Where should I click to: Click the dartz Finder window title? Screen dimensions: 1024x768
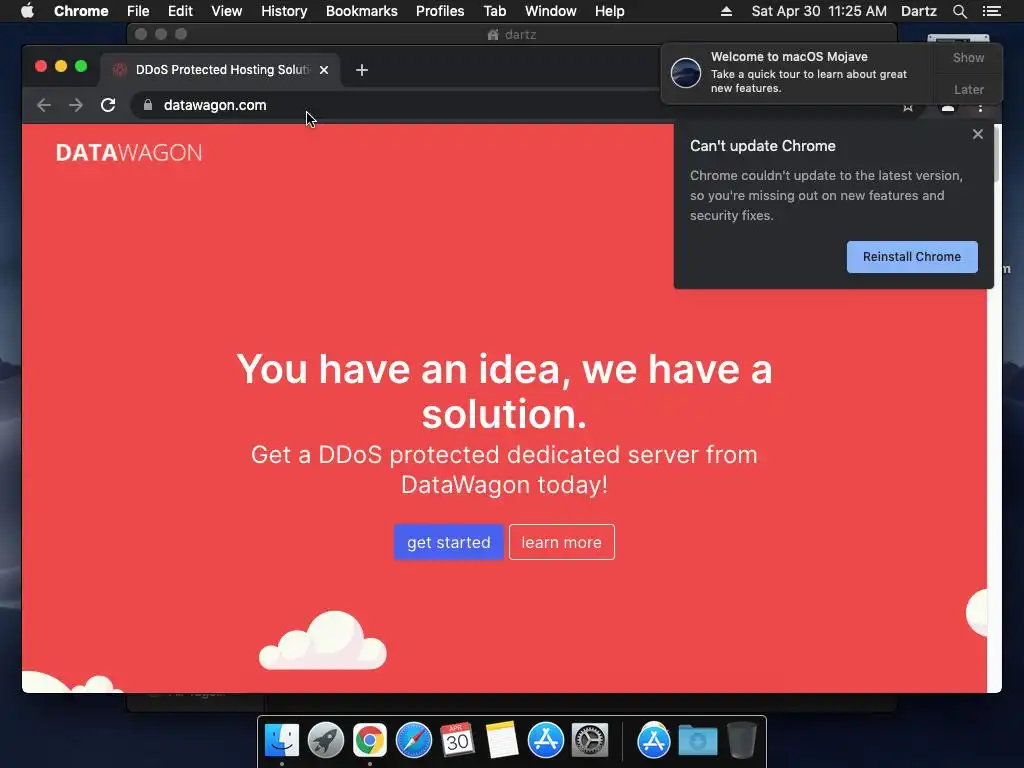pyautogui.click(x=512, y=35)
